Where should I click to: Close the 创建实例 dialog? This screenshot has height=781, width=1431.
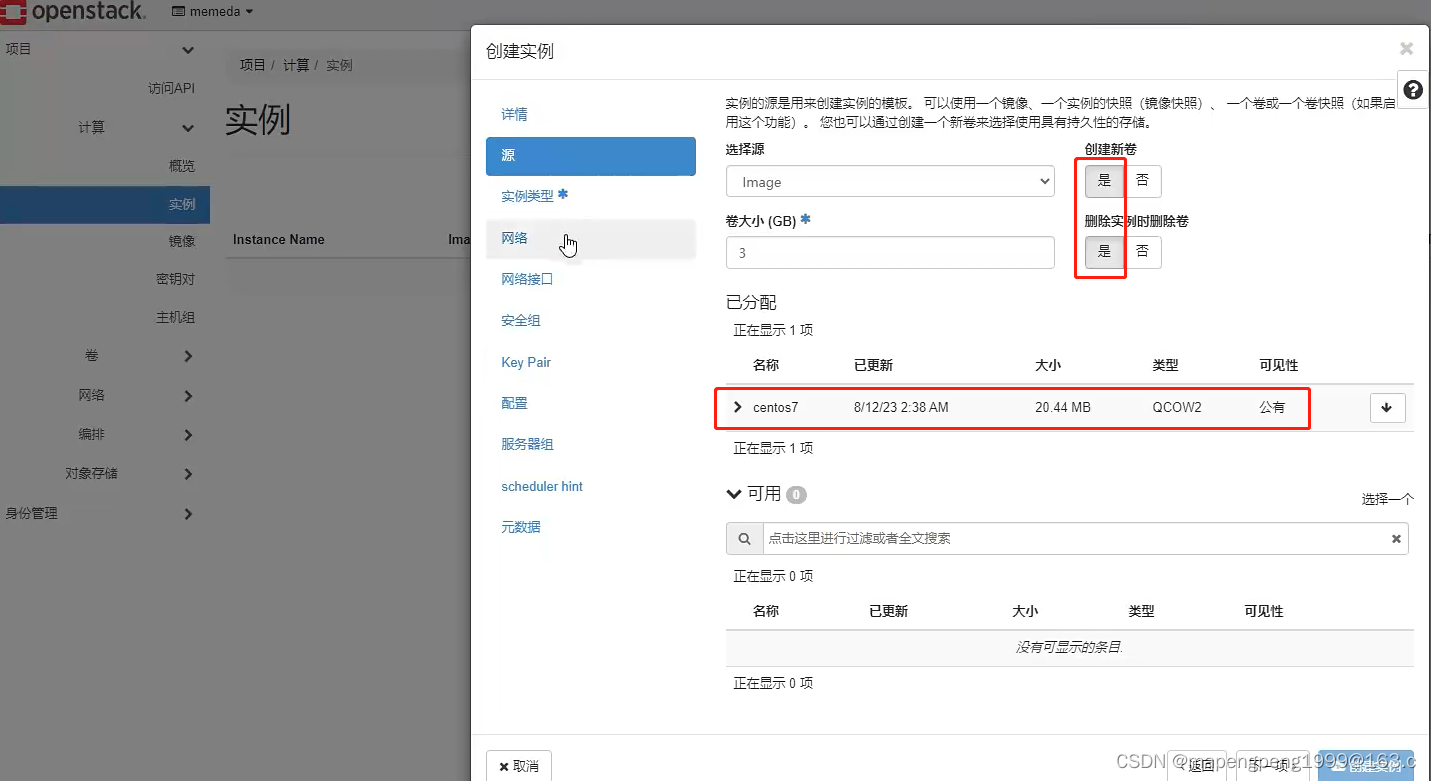pos(1406,48)
